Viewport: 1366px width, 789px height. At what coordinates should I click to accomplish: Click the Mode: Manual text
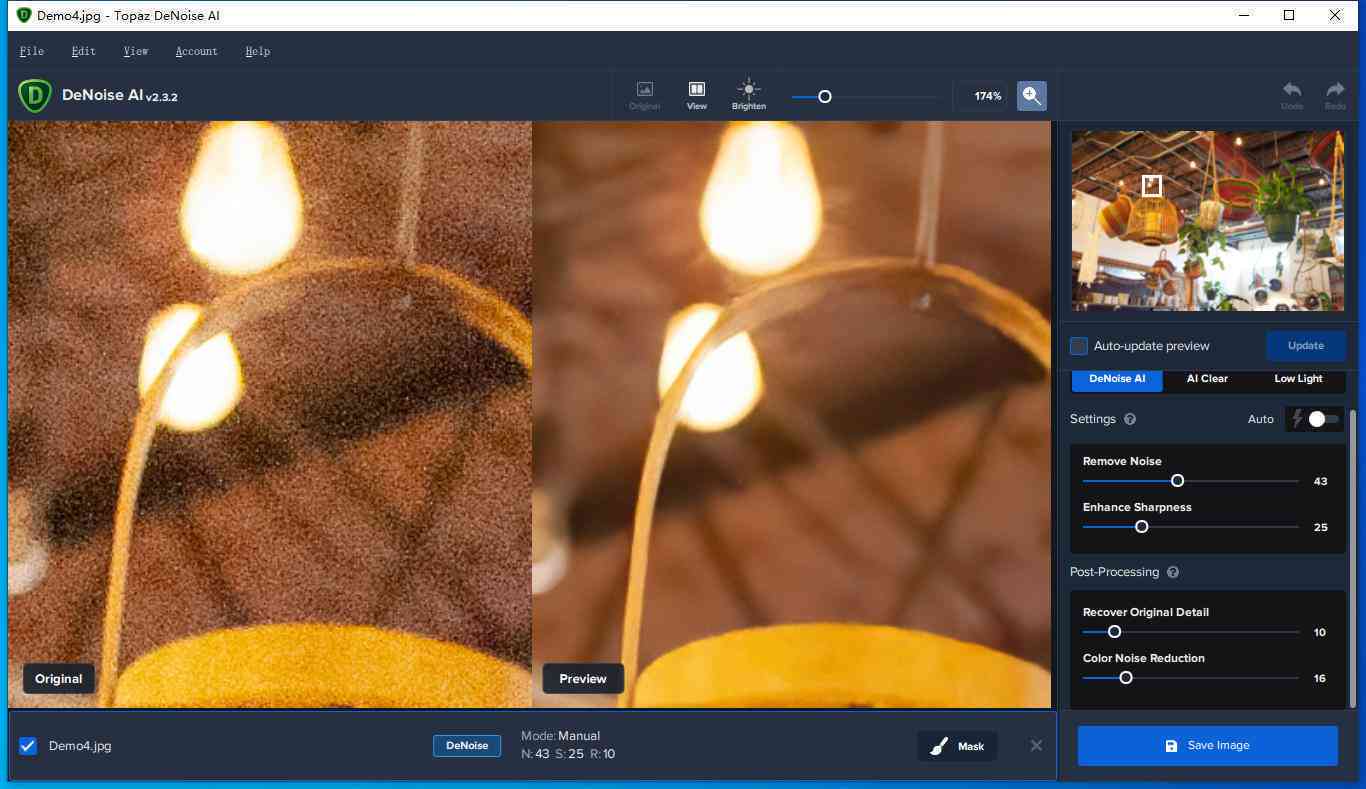560,736
